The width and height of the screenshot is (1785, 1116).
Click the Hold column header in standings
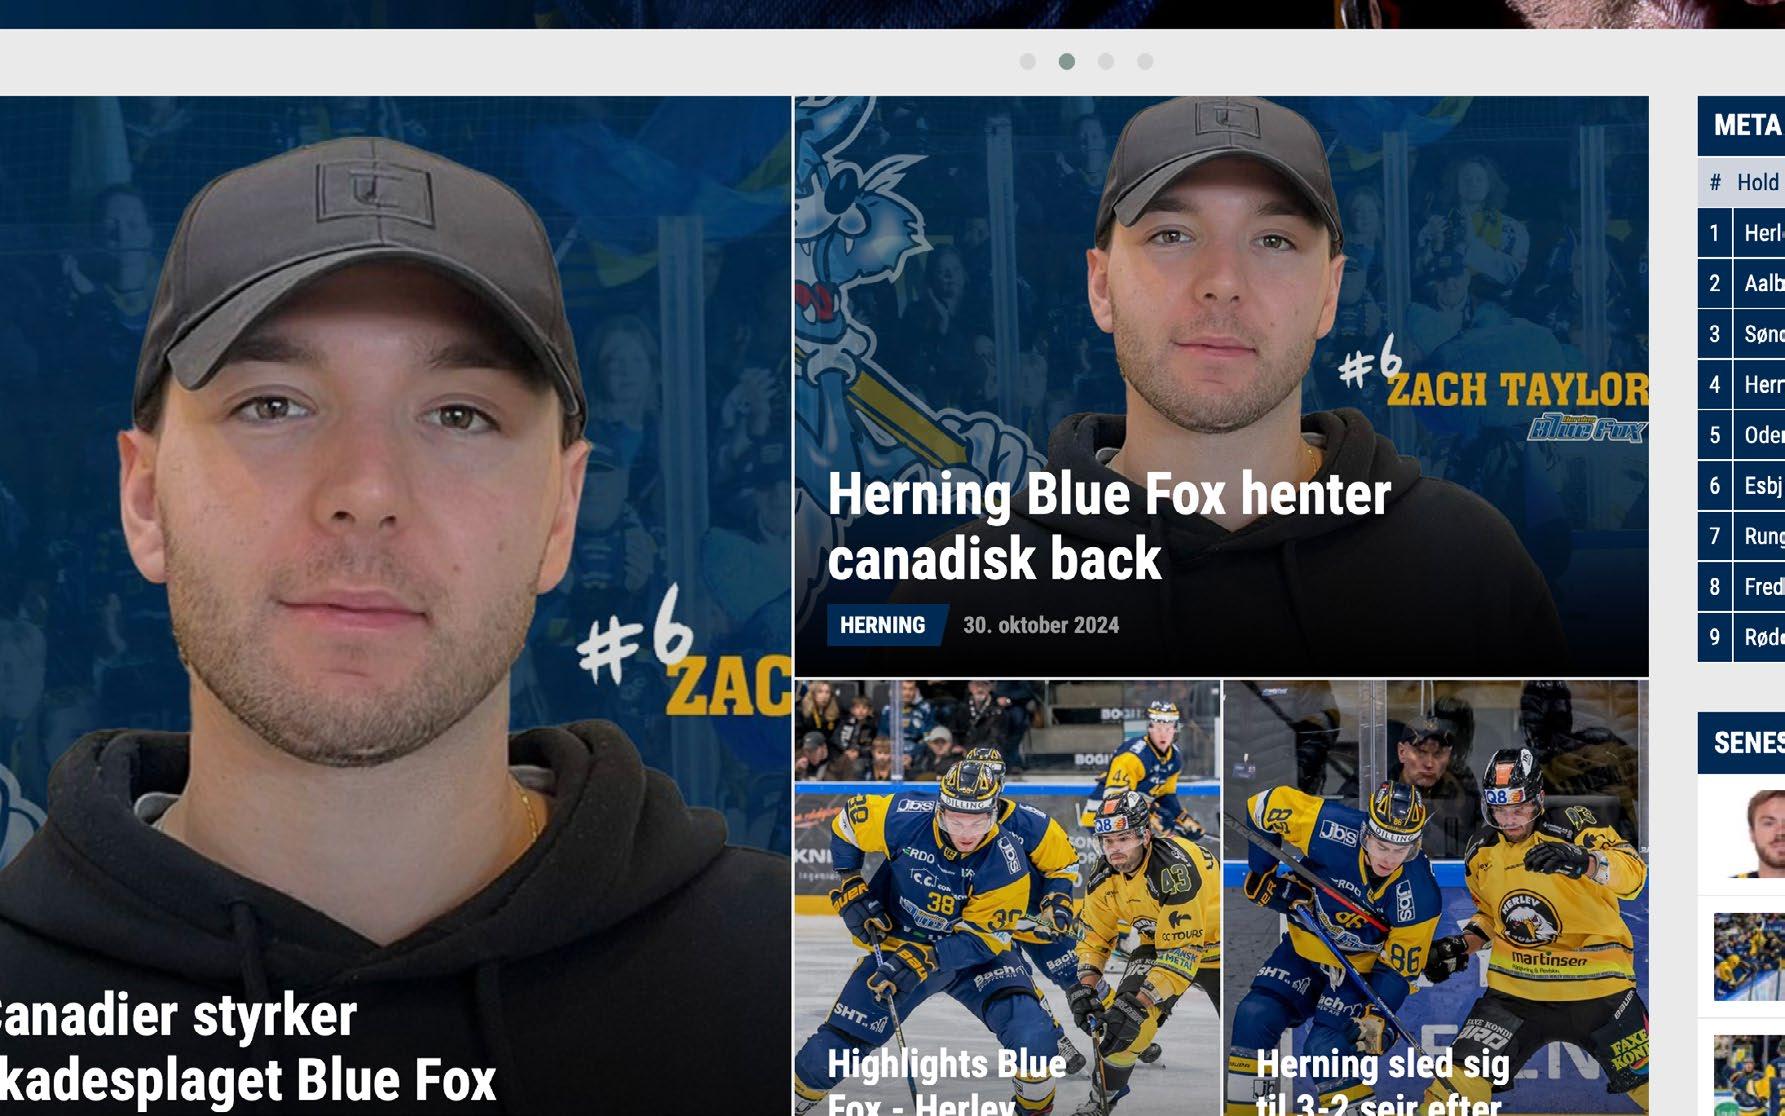point(1758,182)
